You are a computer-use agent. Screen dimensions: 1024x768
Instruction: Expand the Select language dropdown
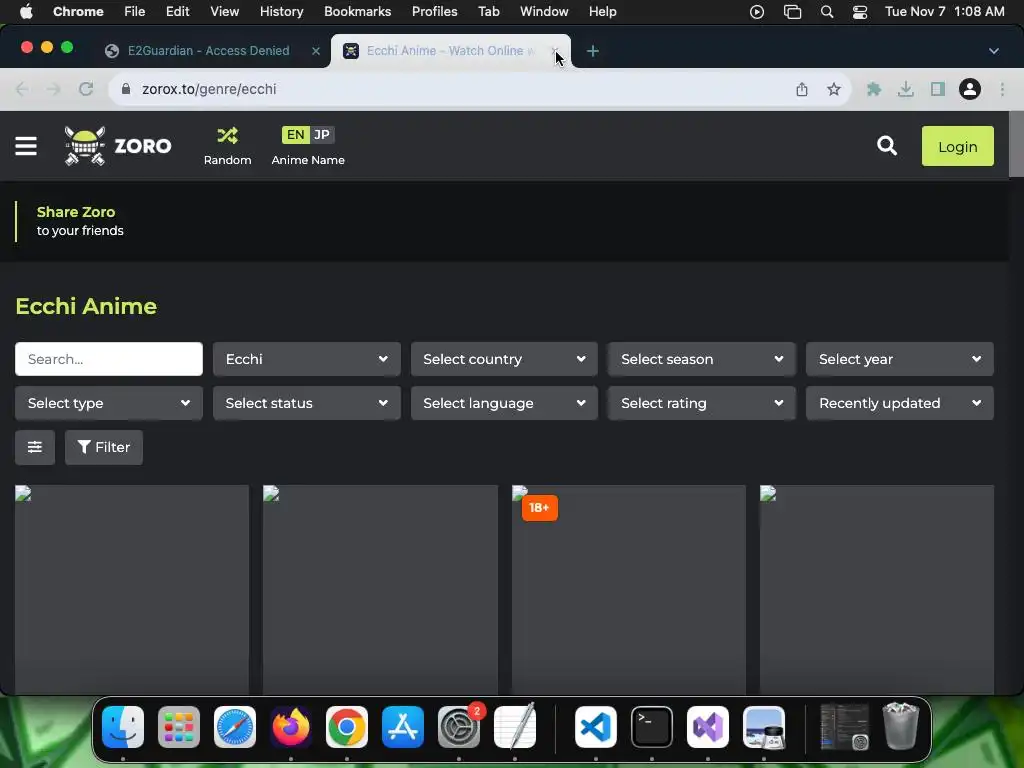click(x=504, y=403)
